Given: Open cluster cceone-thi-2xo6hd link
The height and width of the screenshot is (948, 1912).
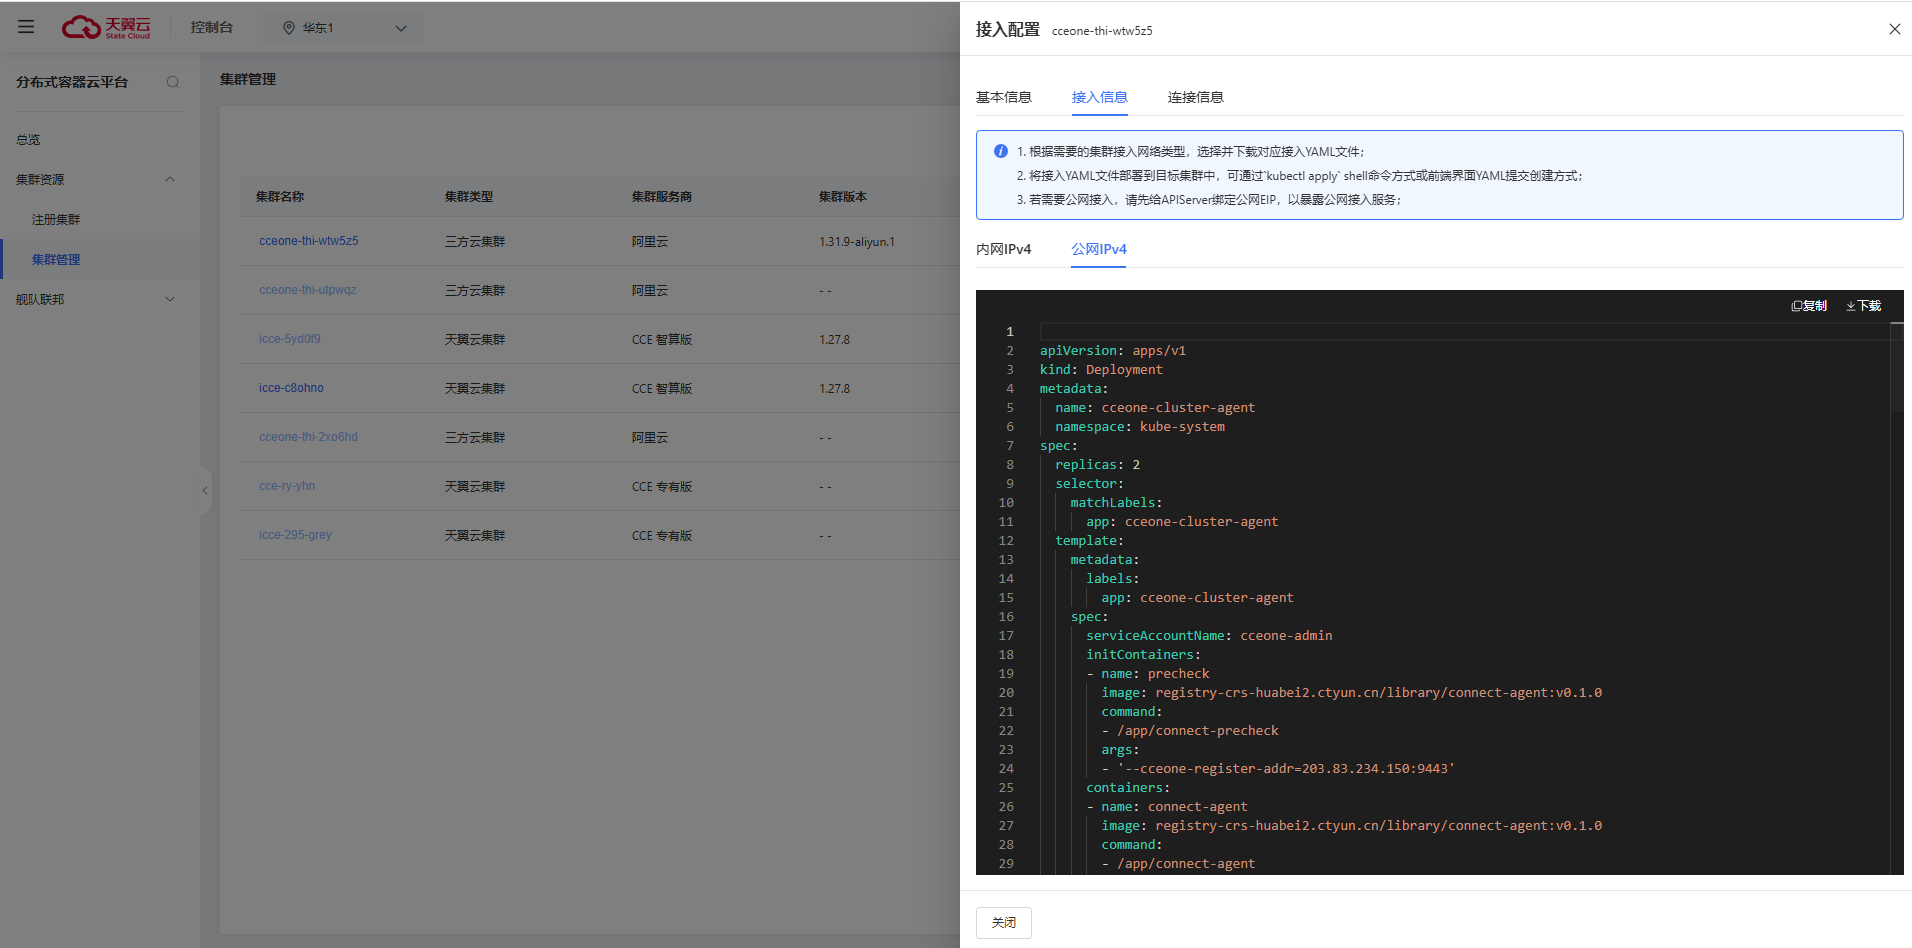Looking at the screenshot, I should click(308, 437).
